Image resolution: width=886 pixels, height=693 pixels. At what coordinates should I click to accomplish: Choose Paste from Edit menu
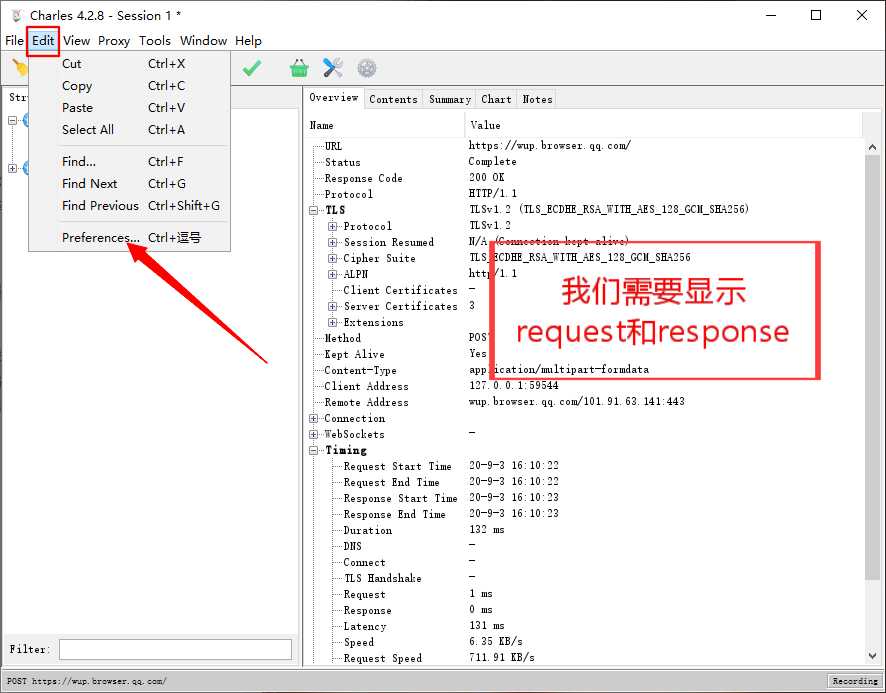click(x=129, y=108)
